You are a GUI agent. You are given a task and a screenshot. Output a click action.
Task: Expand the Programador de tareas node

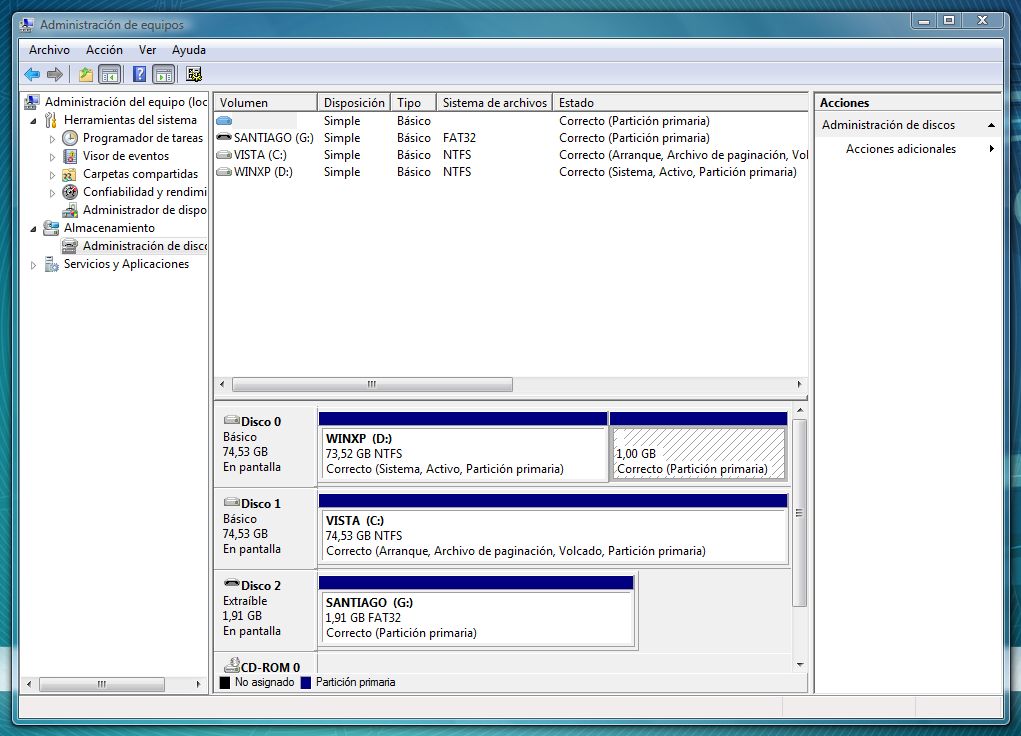[52, 139]
